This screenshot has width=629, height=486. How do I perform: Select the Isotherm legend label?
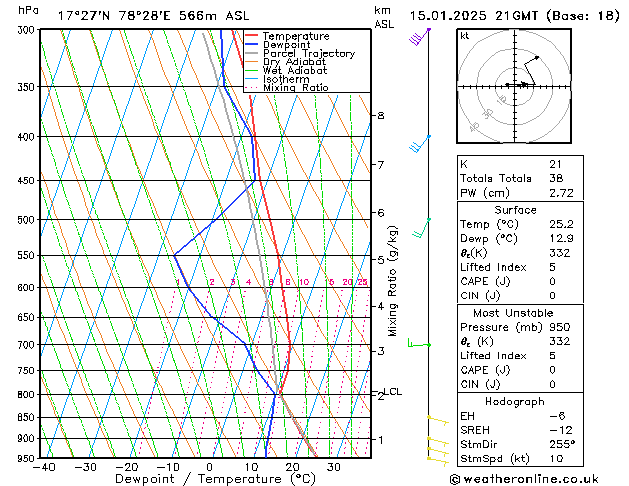point(286,79)
